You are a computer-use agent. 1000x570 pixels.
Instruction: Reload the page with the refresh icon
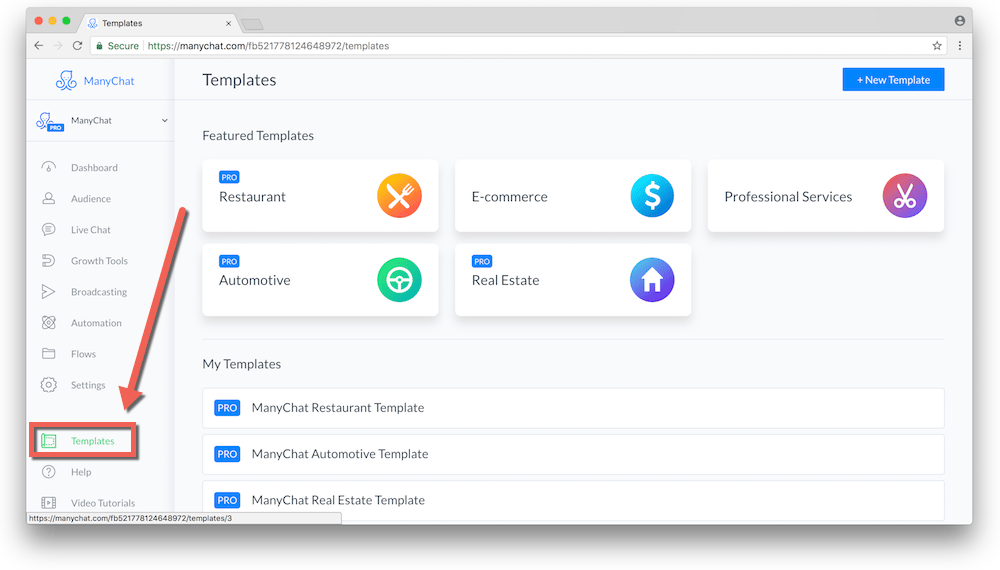77,46
